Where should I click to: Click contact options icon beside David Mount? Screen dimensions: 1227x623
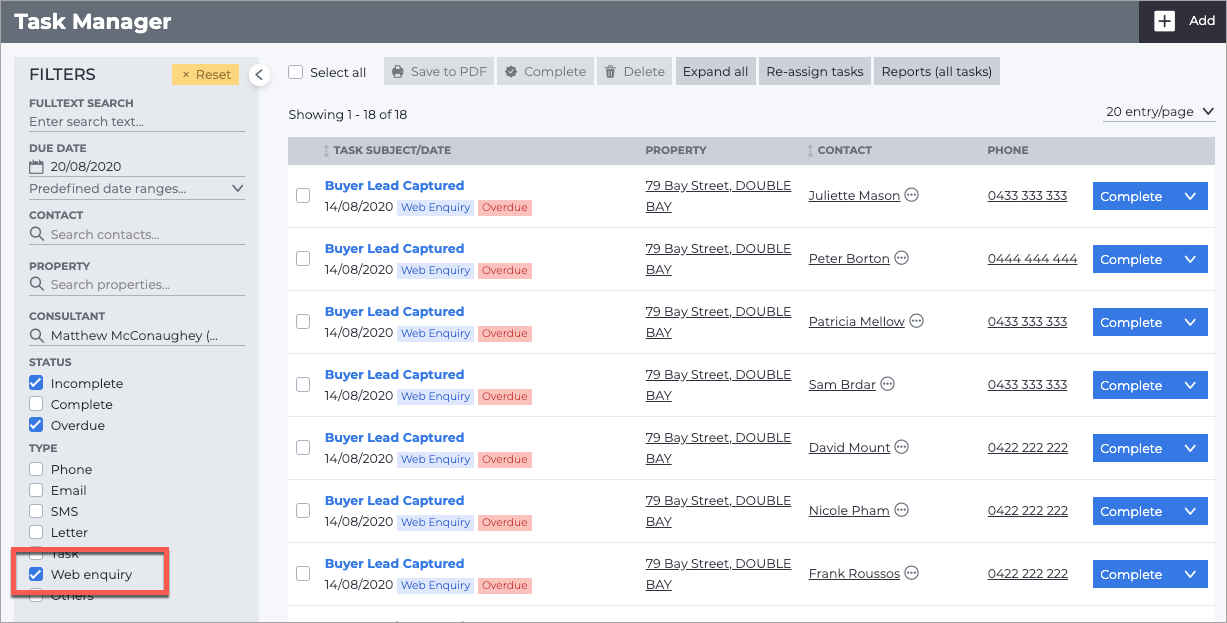pos(901,447)
